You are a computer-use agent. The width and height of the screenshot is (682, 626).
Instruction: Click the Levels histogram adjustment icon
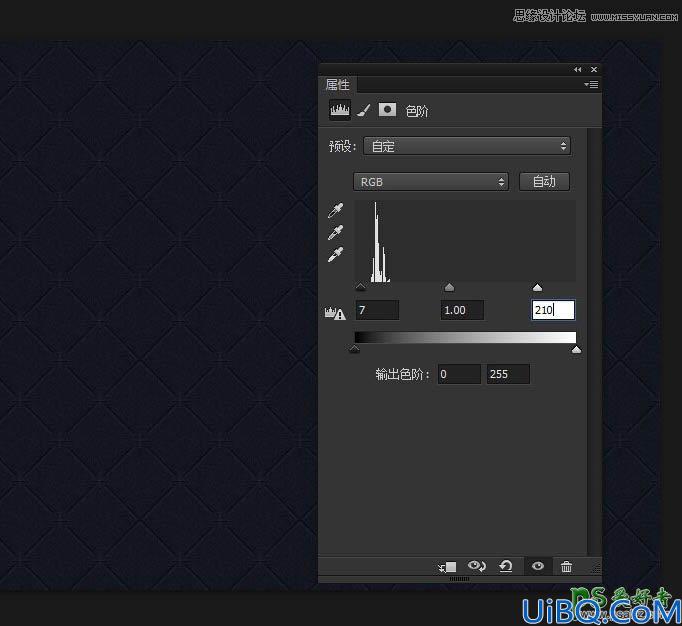[340, 110]
